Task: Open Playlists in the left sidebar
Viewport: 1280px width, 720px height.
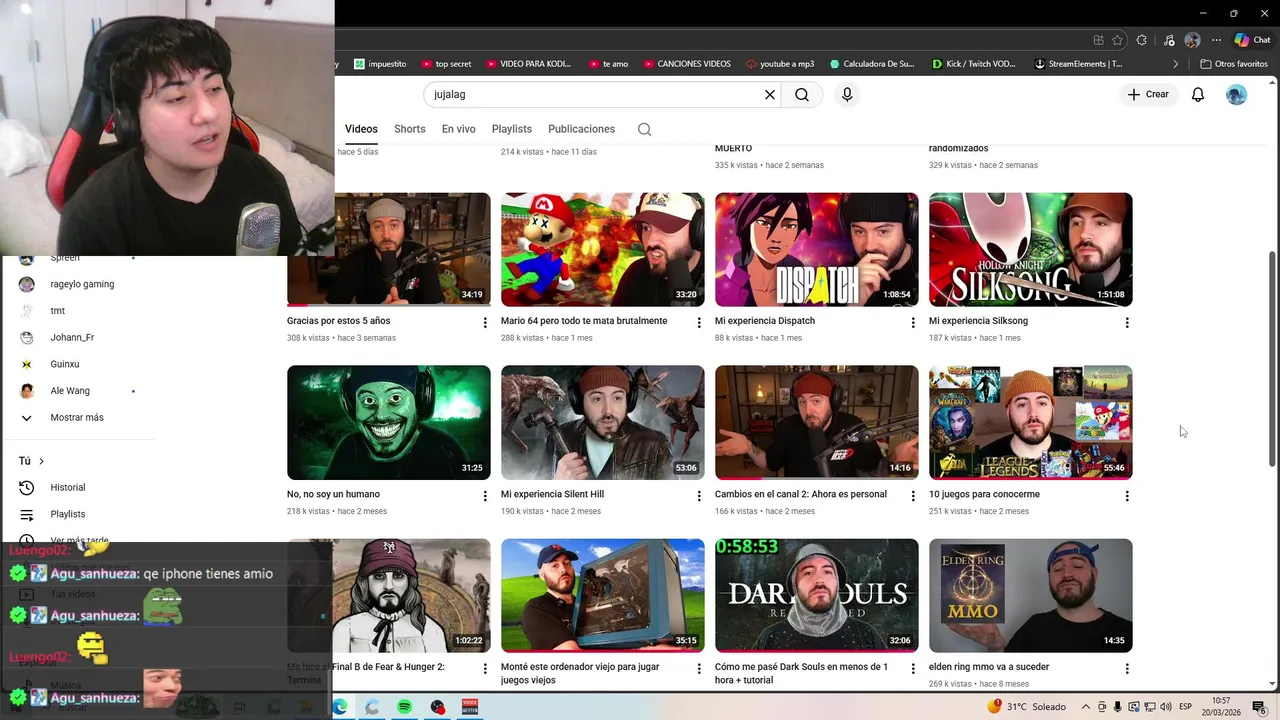Action: click(68, 514)
